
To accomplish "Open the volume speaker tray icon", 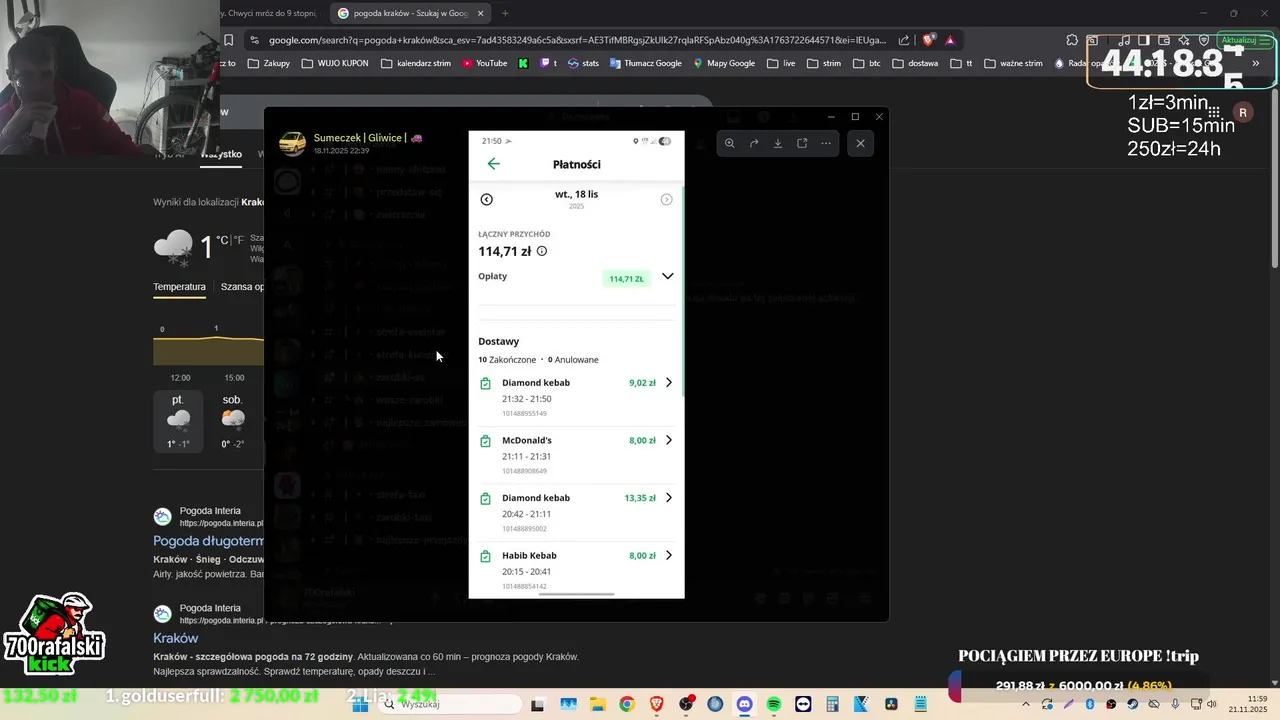I will (1213, 704).
